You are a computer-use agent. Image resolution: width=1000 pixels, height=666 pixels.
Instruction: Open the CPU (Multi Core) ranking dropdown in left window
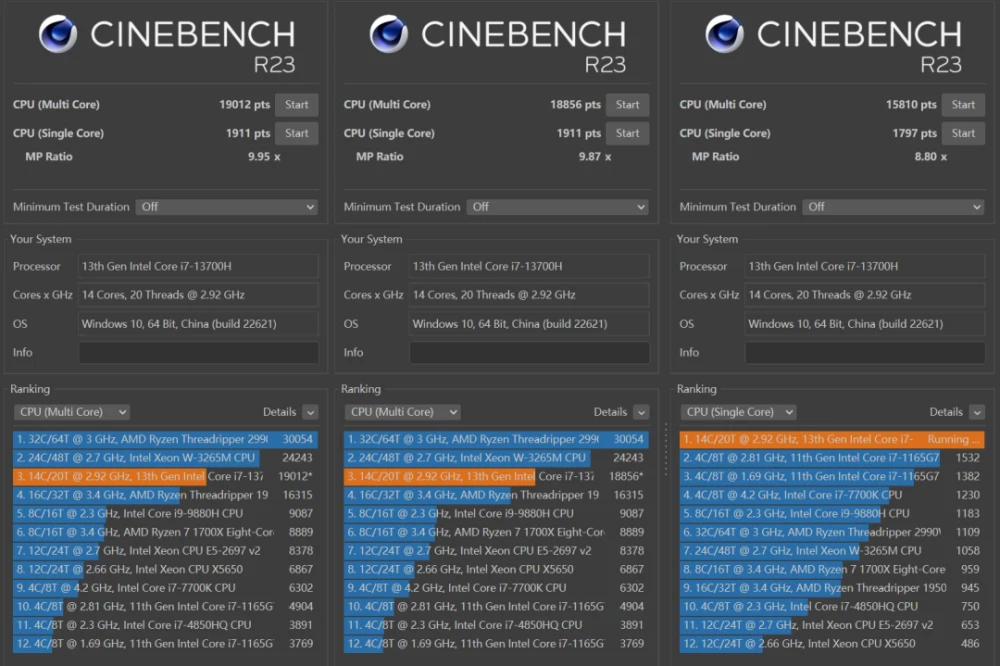click(72, 412)
